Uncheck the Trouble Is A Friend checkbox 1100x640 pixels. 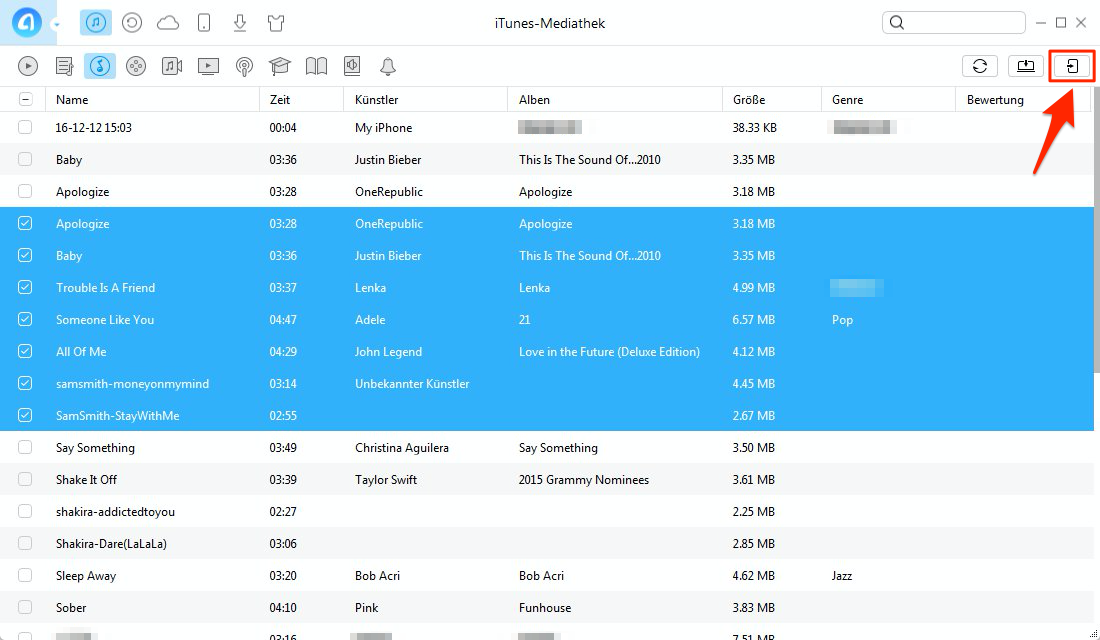(x=25, y=287)
